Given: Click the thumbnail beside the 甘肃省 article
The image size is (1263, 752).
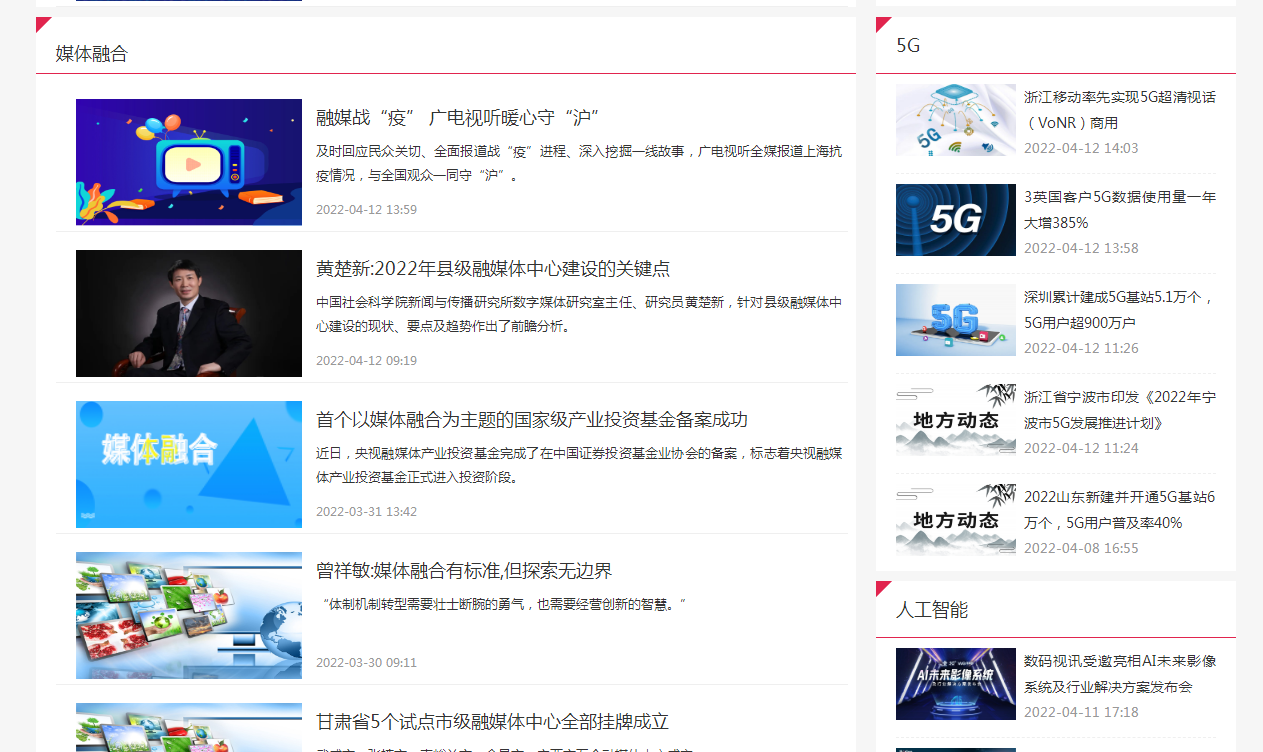Looking at the screenshot, I should click(x=189, y=727).
